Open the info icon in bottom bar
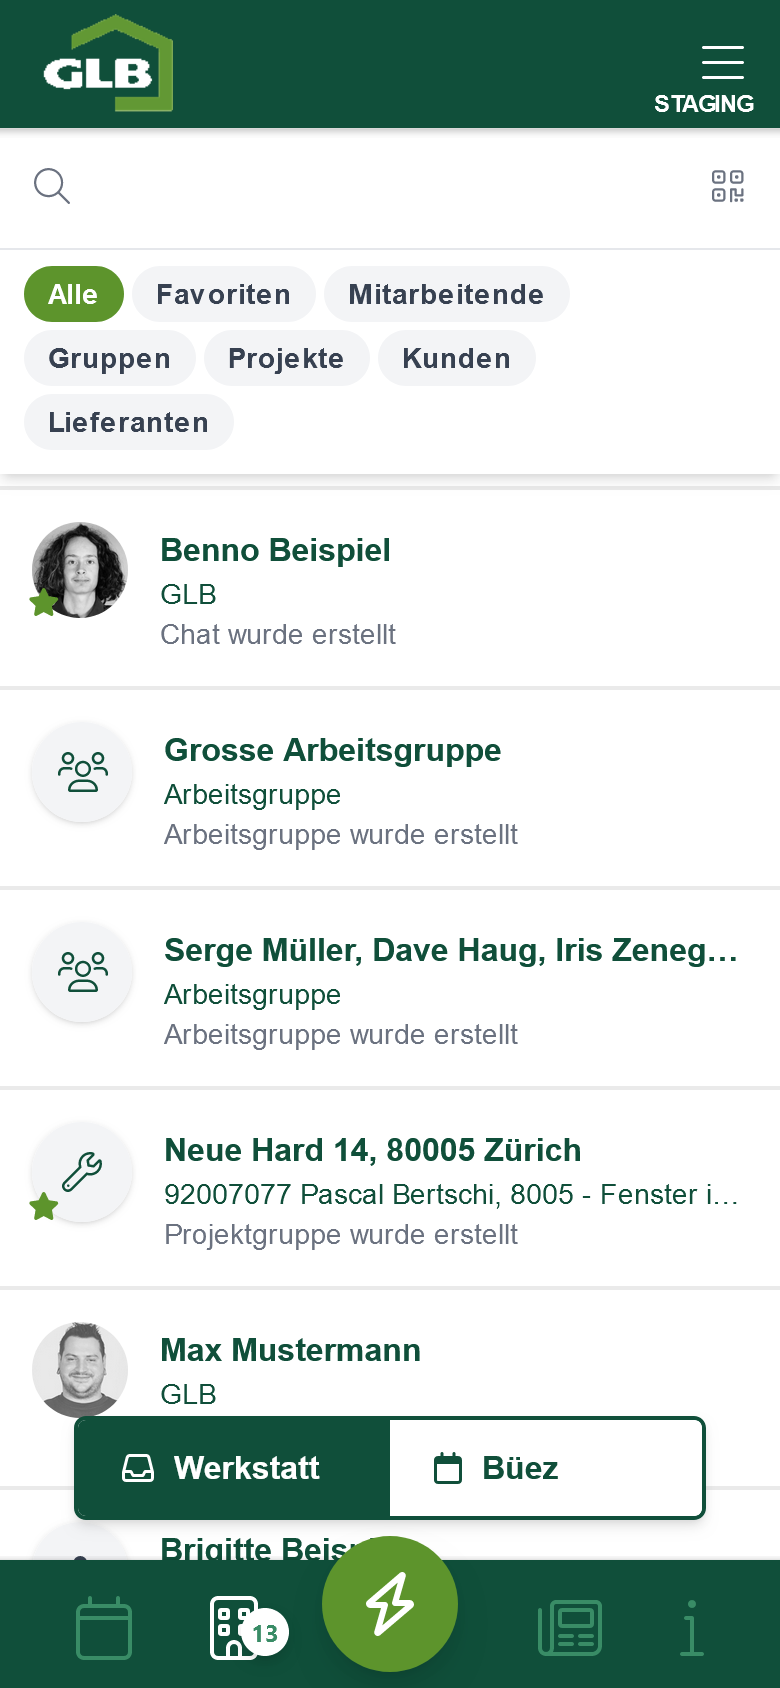Image resolution: width=780 pixels, height=1688 pixels. pyautogui.click(x=691, y=1628)
